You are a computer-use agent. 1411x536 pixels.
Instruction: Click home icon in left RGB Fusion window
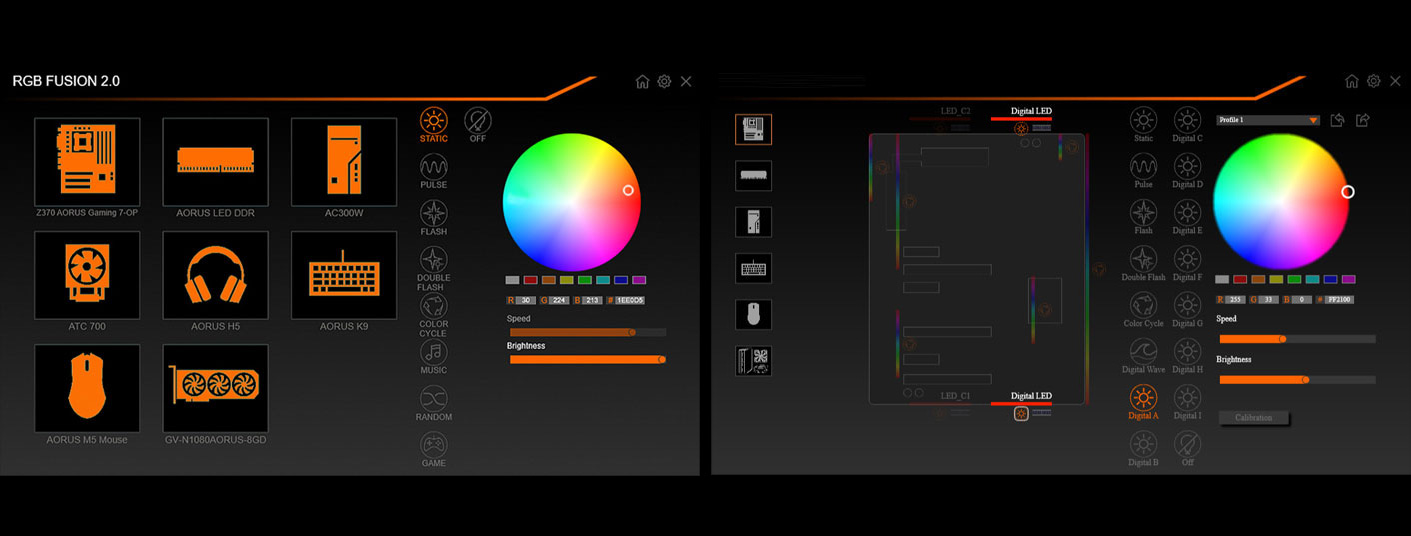642,81
